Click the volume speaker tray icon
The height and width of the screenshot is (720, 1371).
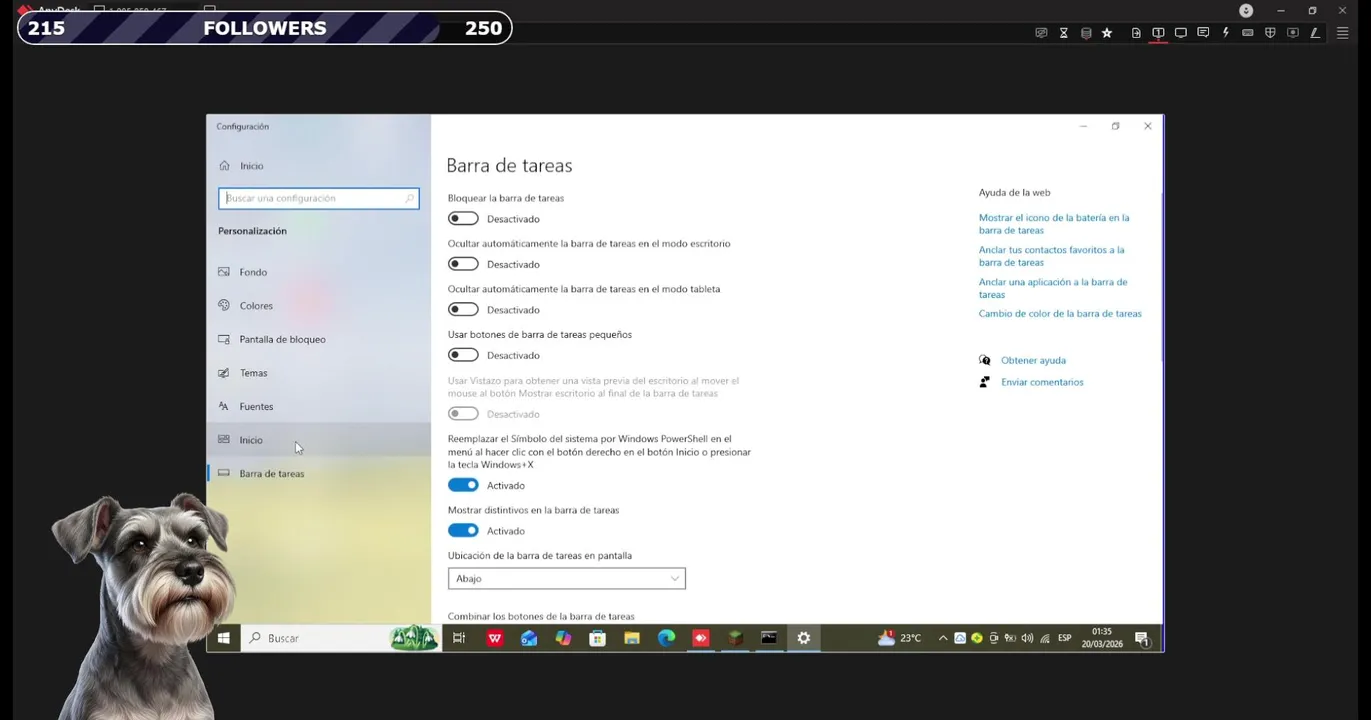[1027, 638]
